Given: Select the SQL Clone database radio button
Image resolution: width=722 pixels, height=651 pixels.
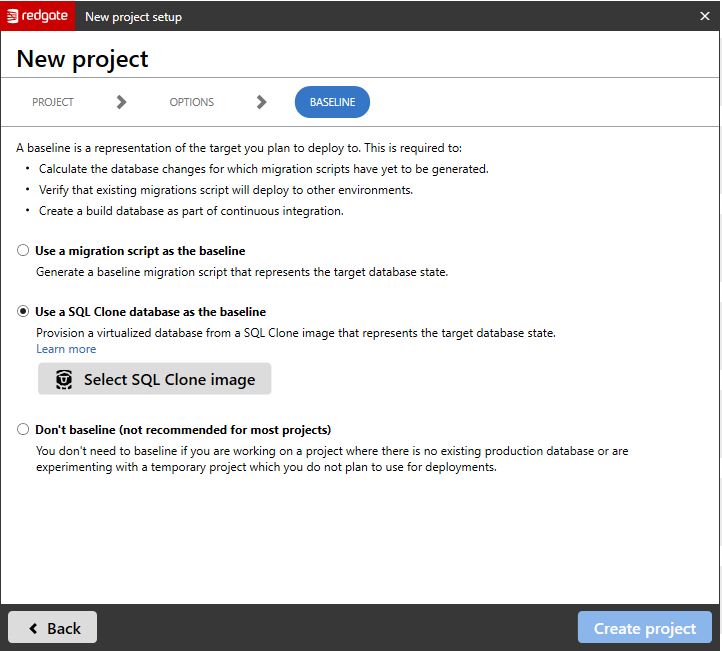Looking at the screenshot, I should point(23,312).
